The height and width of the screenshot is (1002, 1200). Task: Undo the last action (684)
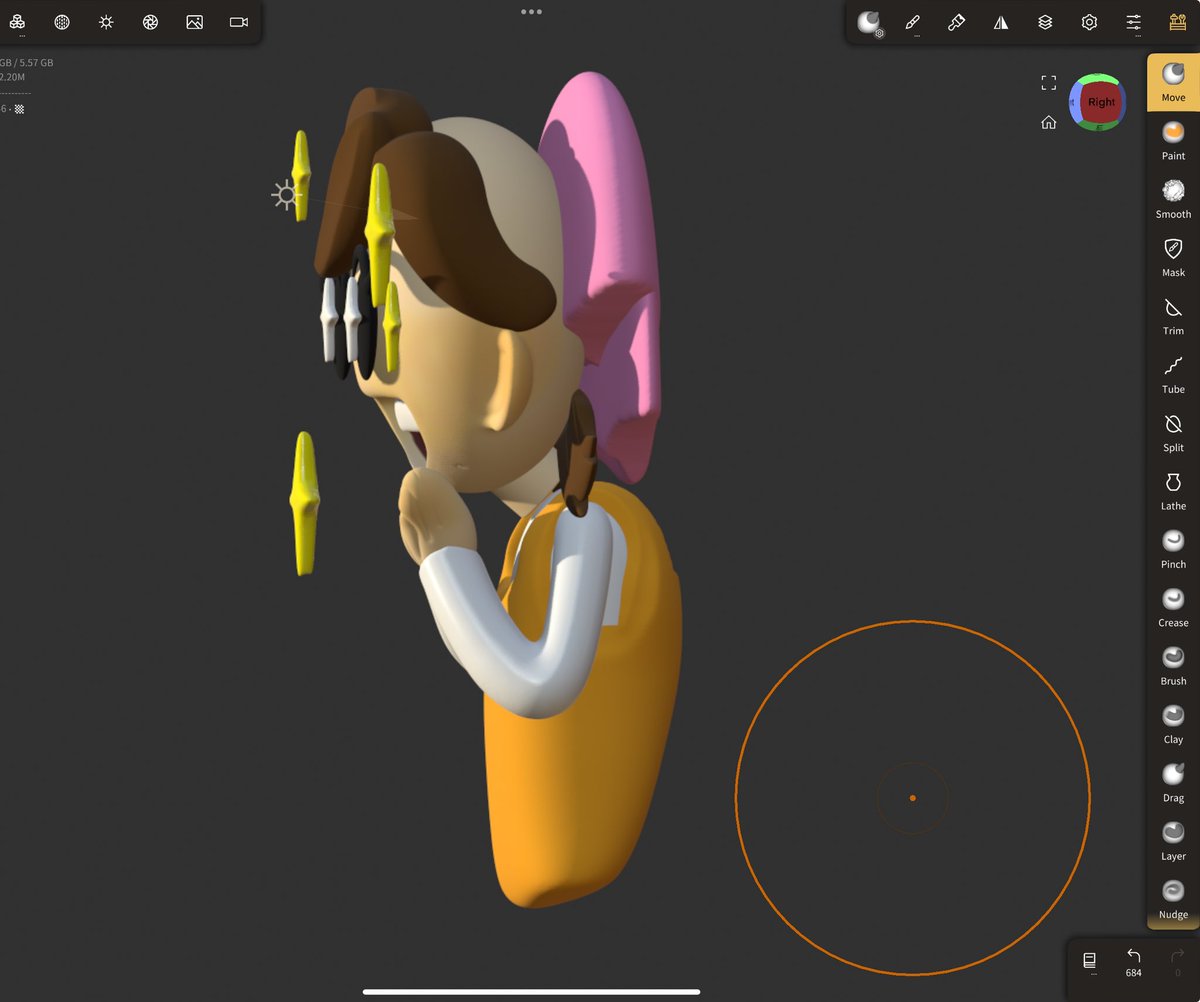[x=1133, y=962]
